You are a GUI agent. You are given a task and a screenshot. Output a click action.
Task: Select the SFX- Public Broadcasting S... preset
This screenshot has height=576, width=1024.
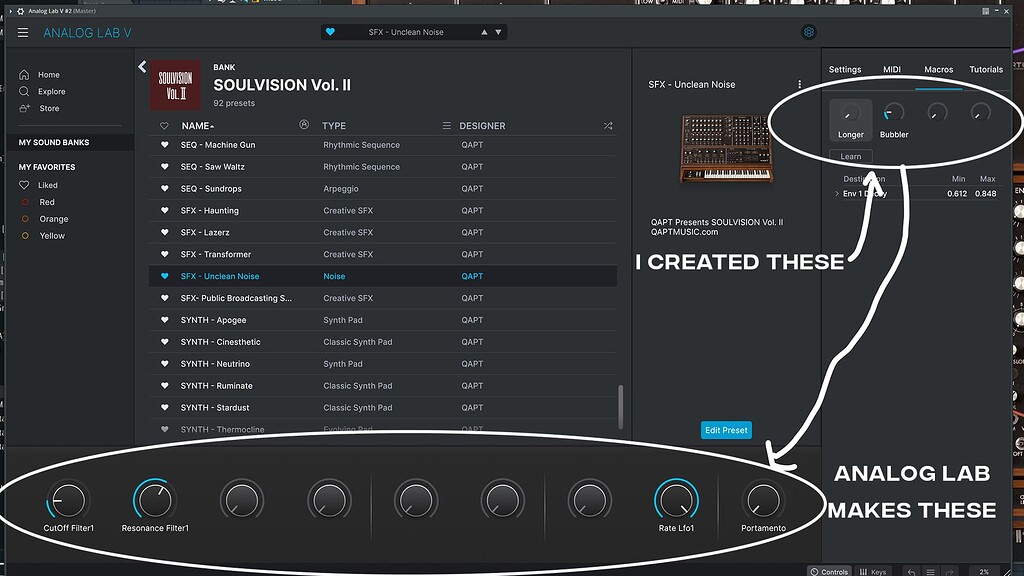click(383, 298)
